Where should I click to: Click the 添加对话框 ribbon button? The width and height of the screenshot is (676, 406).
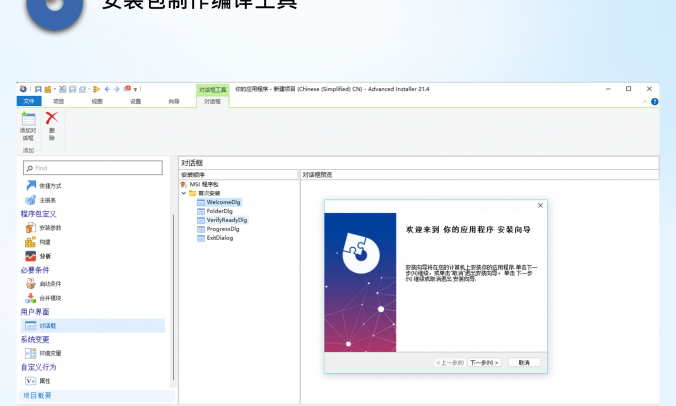(x=28, y=126)
